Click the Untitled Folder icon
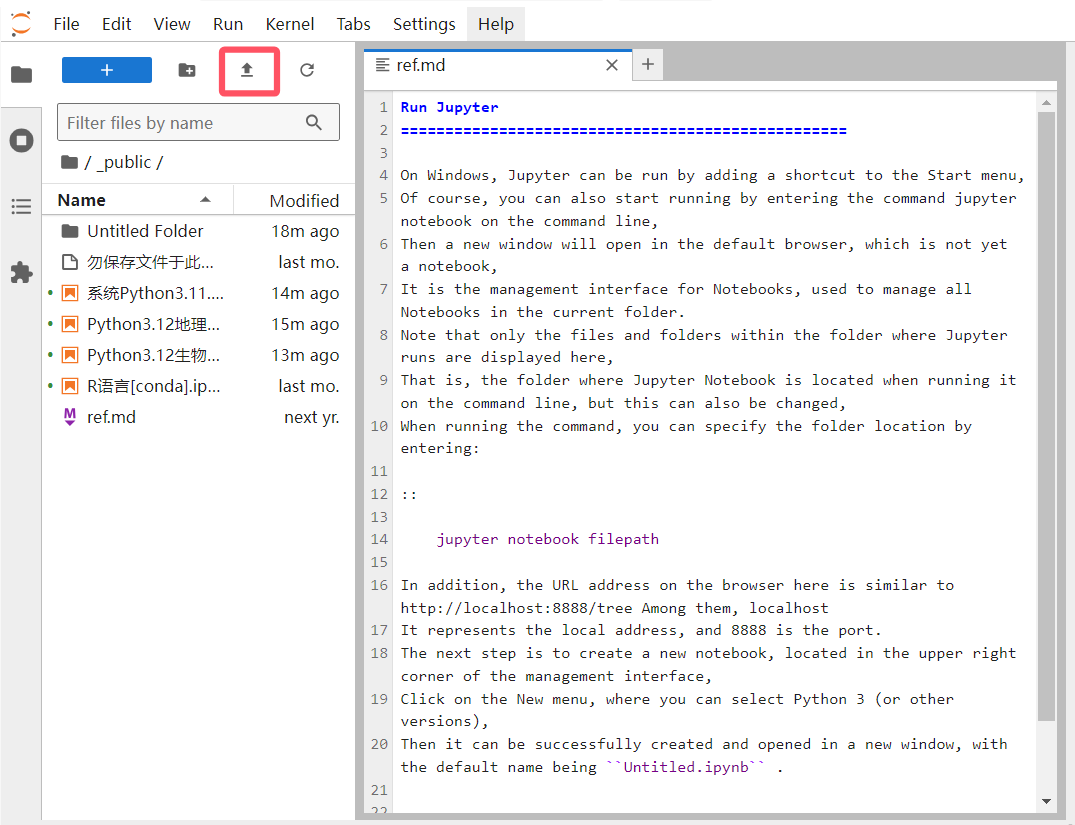This screenshot has height=825, width=1075. point(69,231)
